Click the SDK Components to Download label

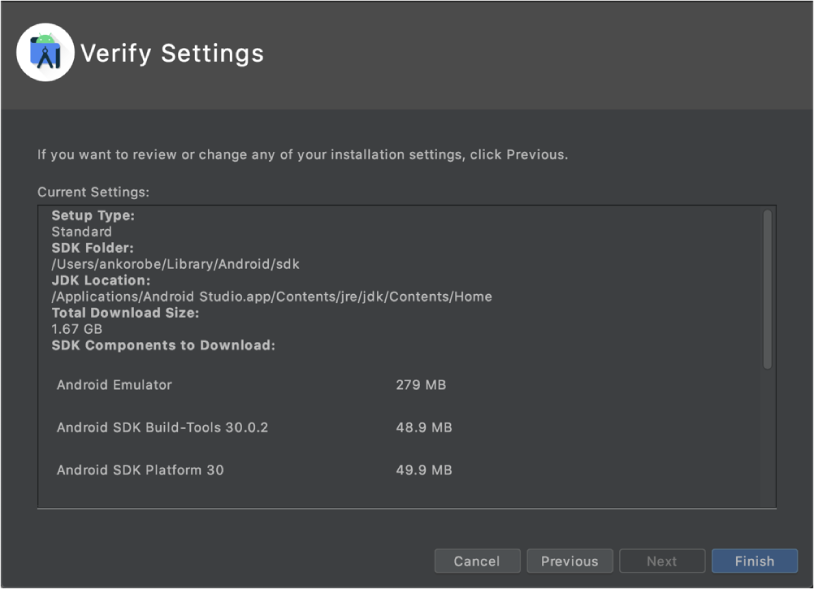coord(164,345)
